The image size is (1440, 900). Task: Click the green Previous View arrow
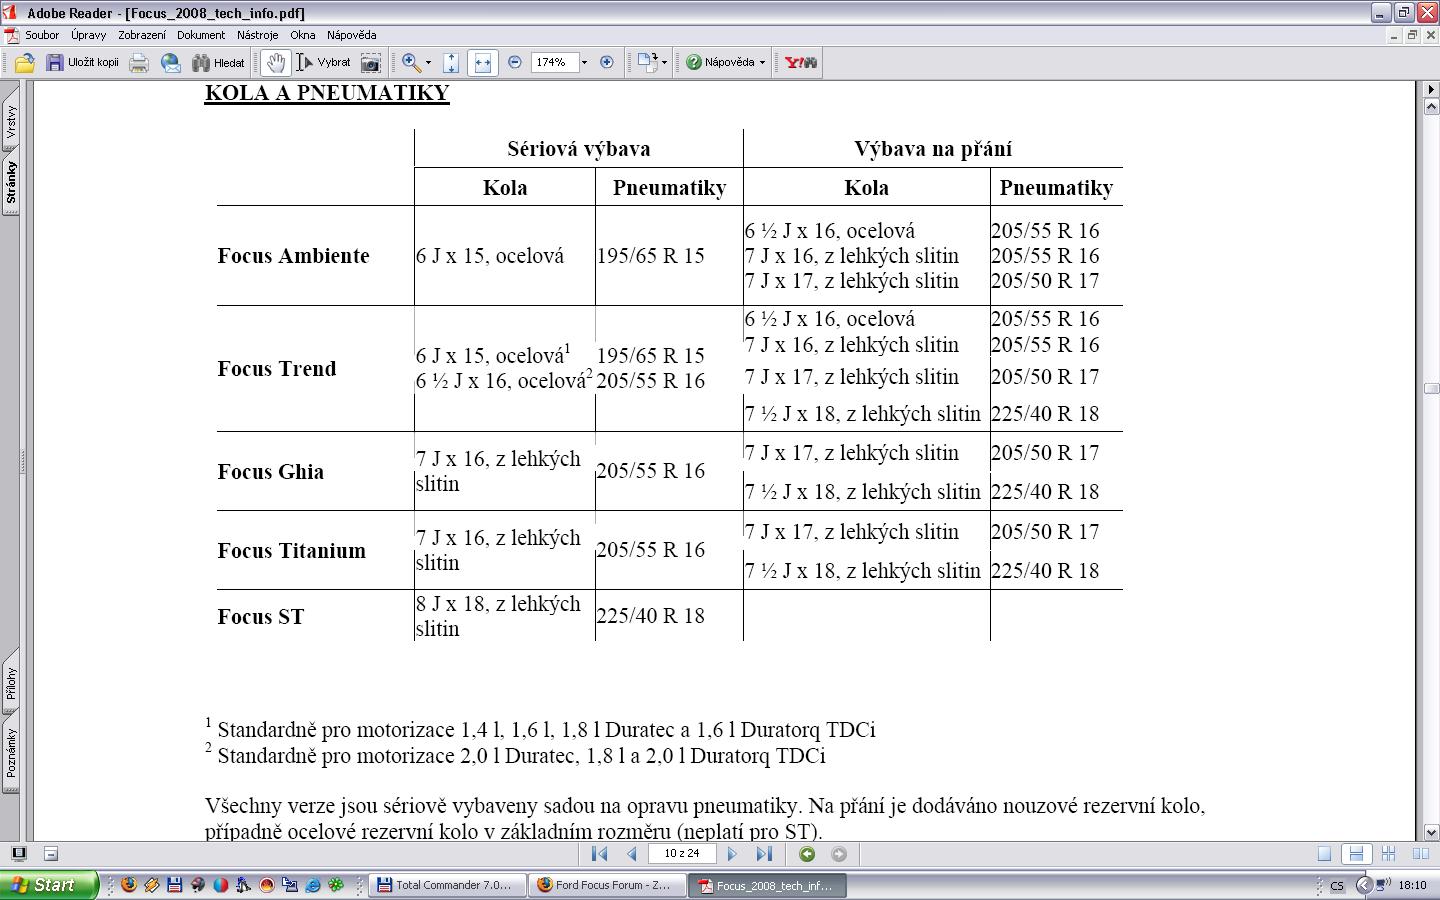(x=807, y=854)
